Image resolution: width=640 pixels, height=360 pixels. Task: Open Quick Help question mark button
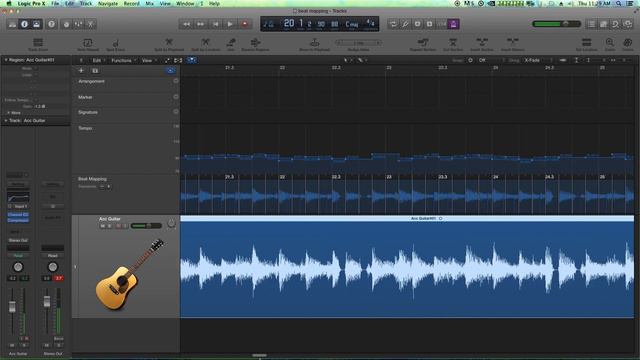coord(51,24)
